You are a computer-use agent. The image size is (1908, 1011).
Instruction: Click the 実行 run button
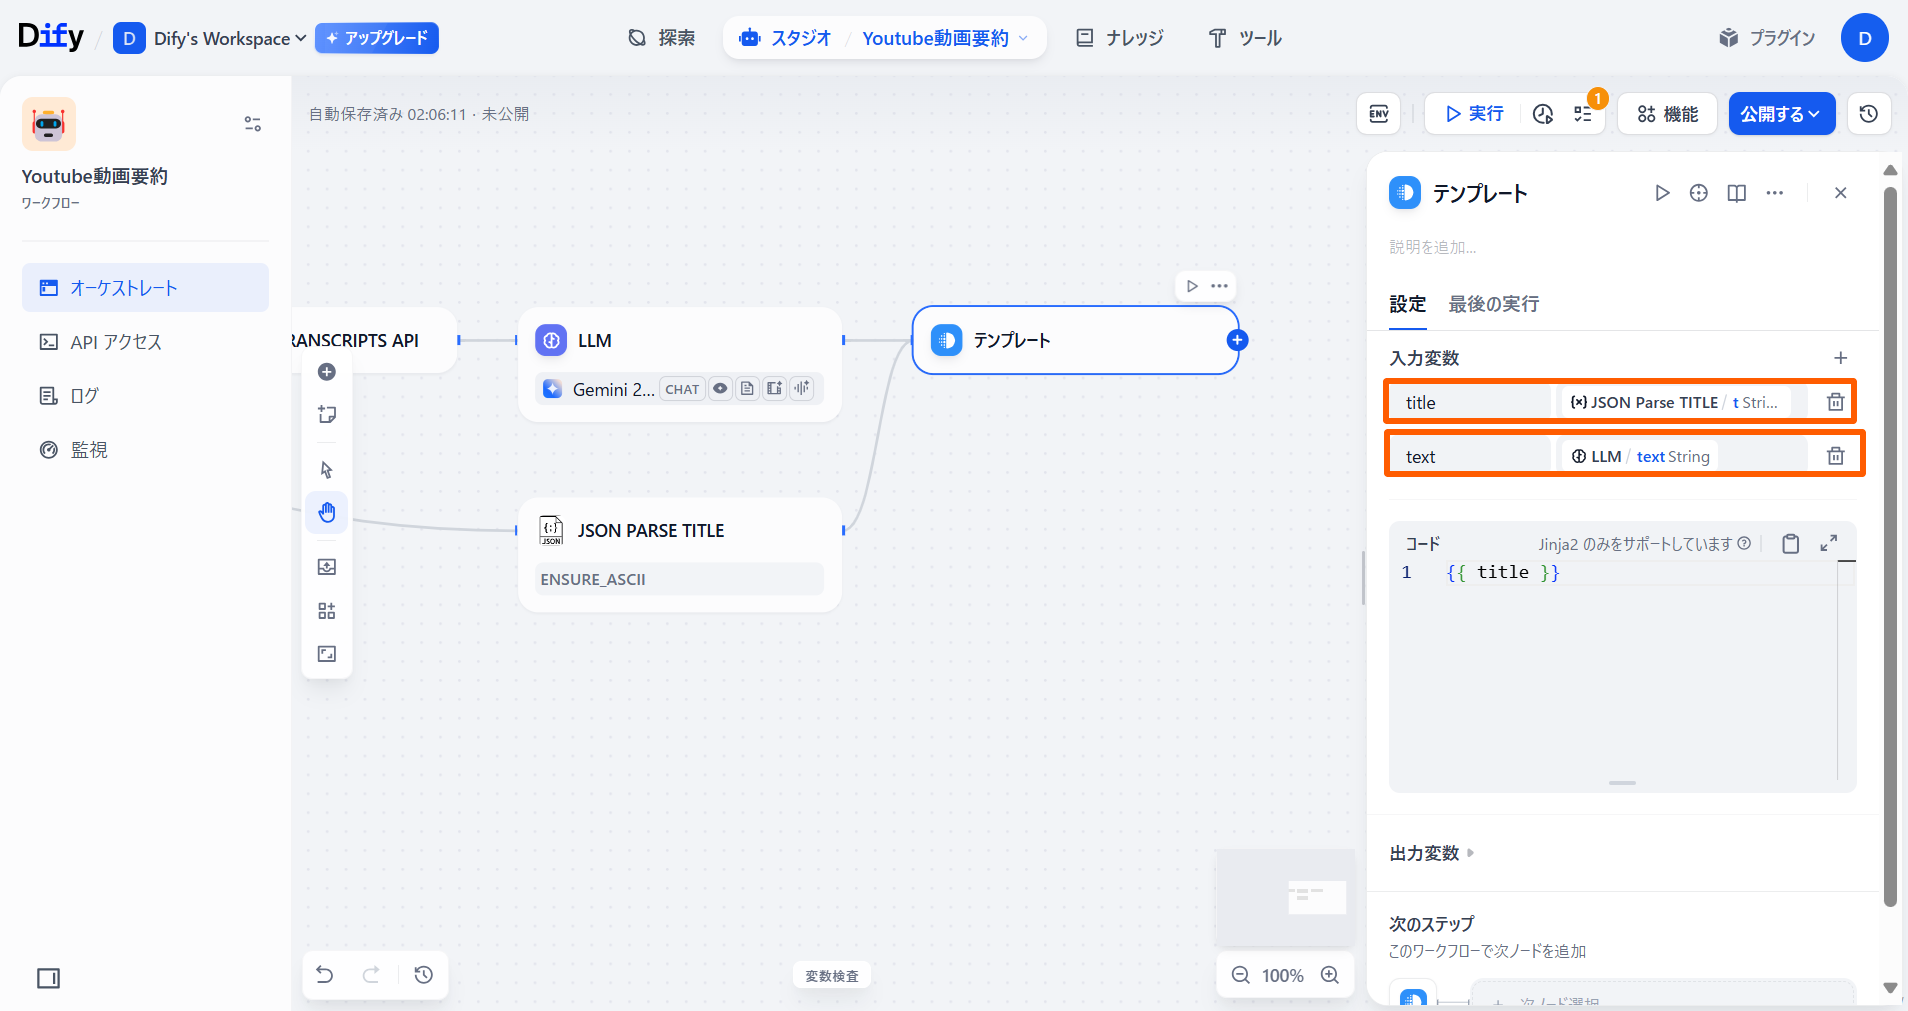click(x=1474, y=114)
